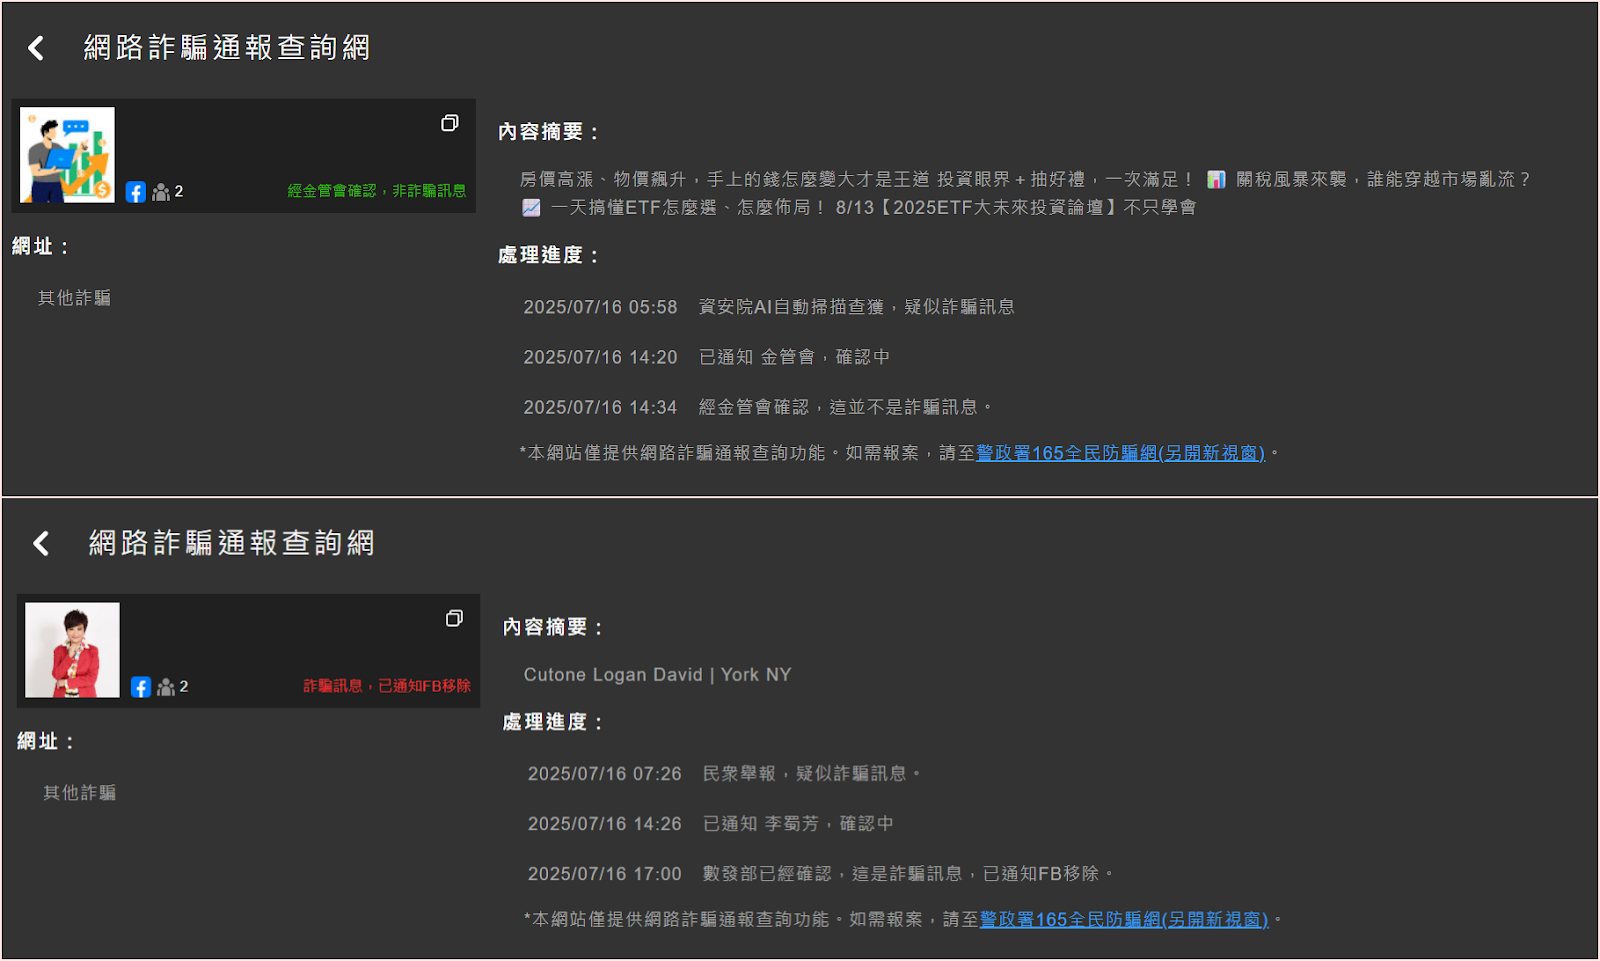Click the copy icon on the ETF investment card
This screenshot has height=961, width=1600.
point(450,123)
